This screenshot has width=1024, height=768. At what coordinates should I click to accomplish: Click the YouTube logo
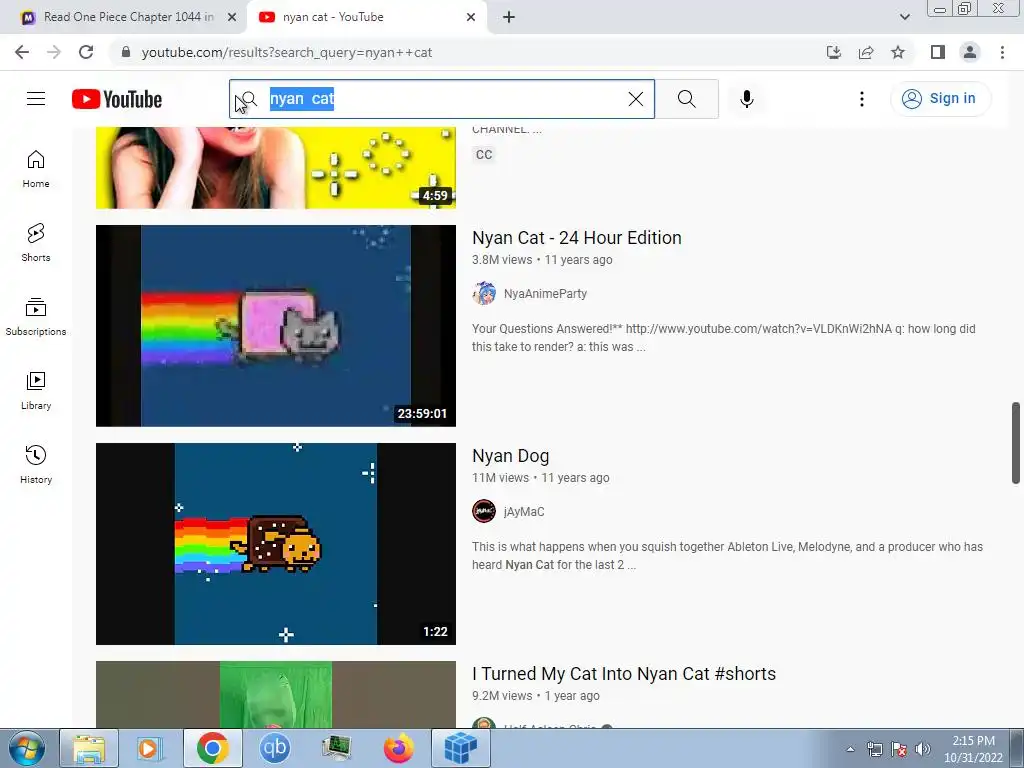tap(117, 99)
